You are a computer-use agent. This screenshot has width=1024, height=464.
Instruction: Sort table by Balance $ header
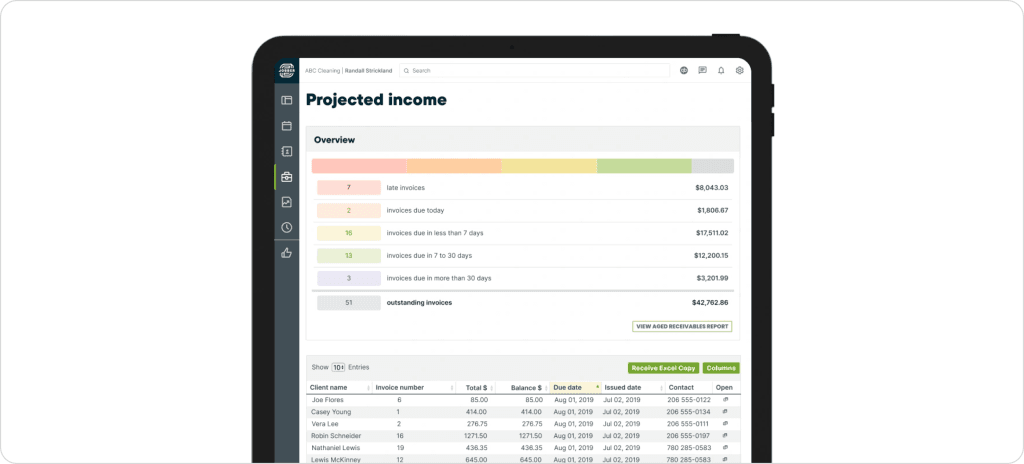(525, 387)
